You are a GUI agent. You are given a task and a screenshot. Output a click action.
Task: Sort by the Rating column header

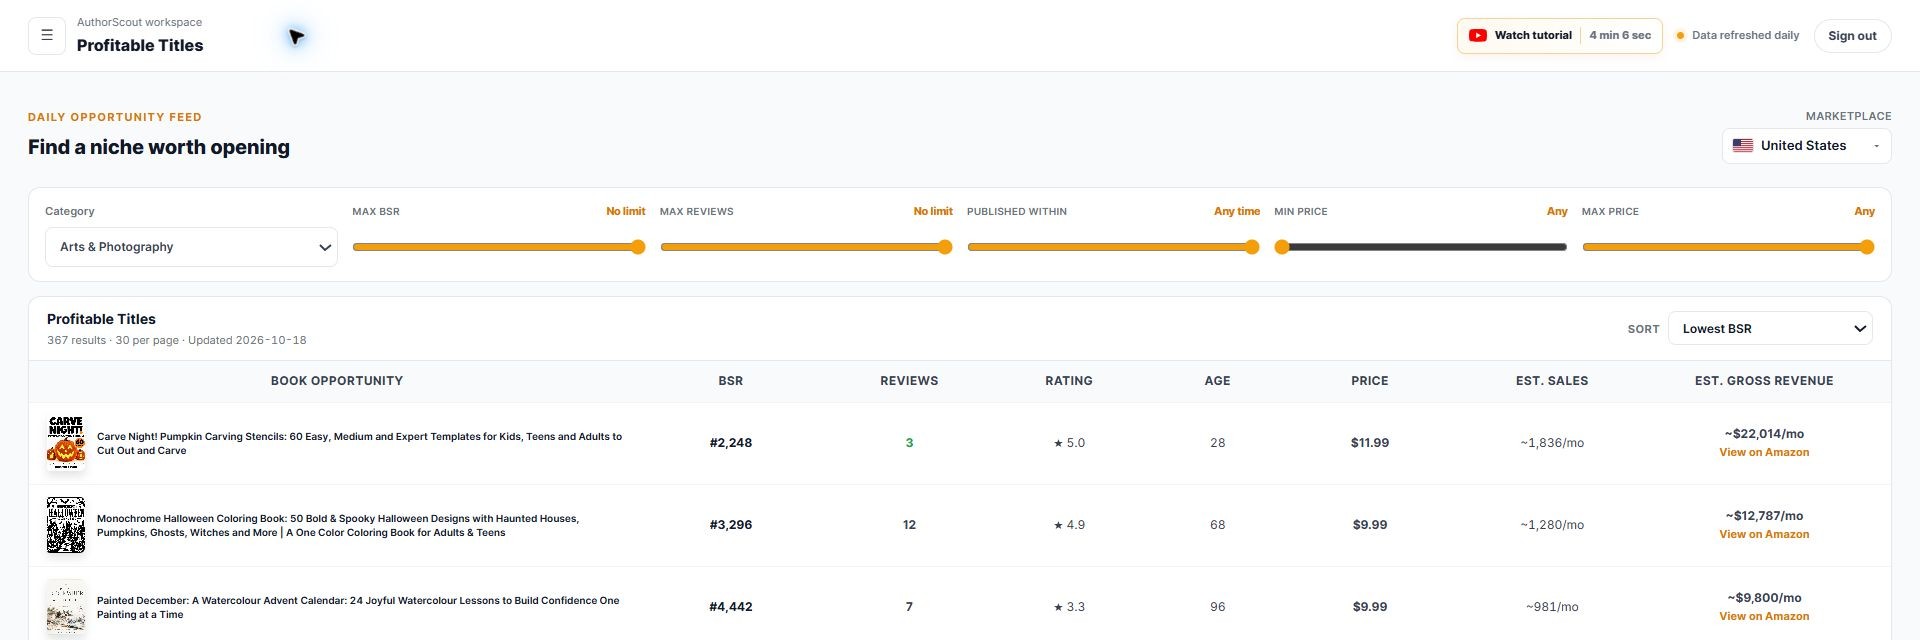pos(1069,381)
